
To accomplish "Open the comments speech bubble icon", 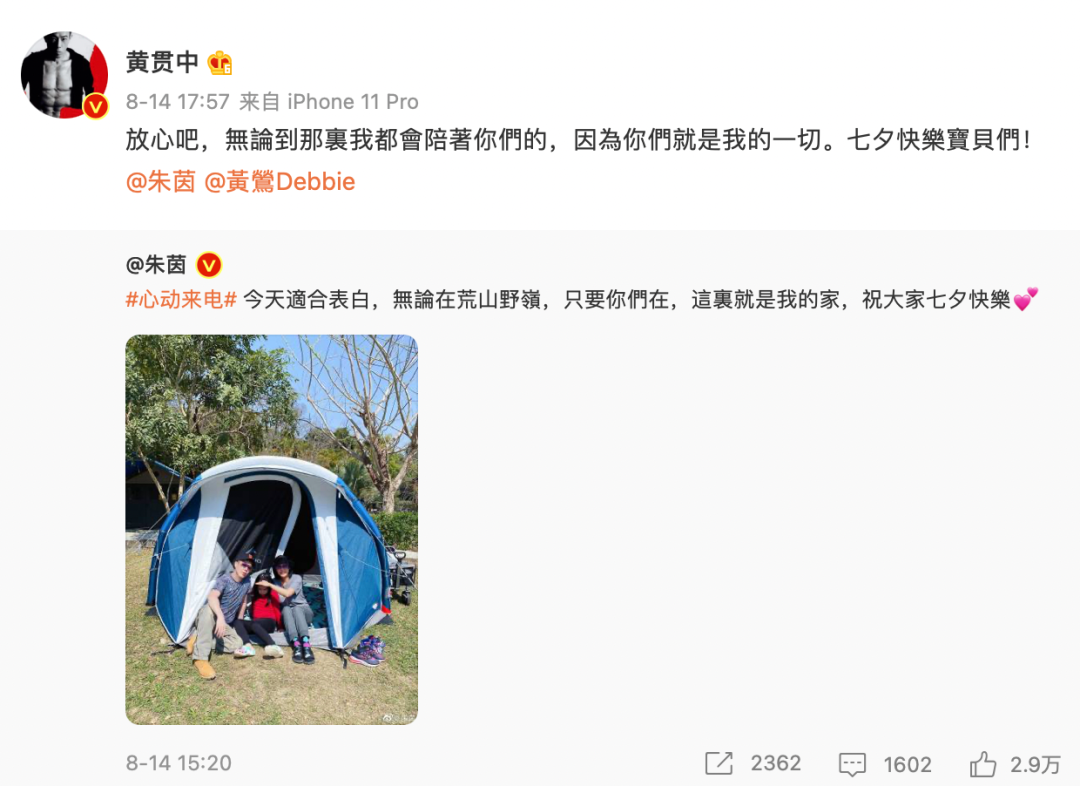I will [x=852, y=764].
